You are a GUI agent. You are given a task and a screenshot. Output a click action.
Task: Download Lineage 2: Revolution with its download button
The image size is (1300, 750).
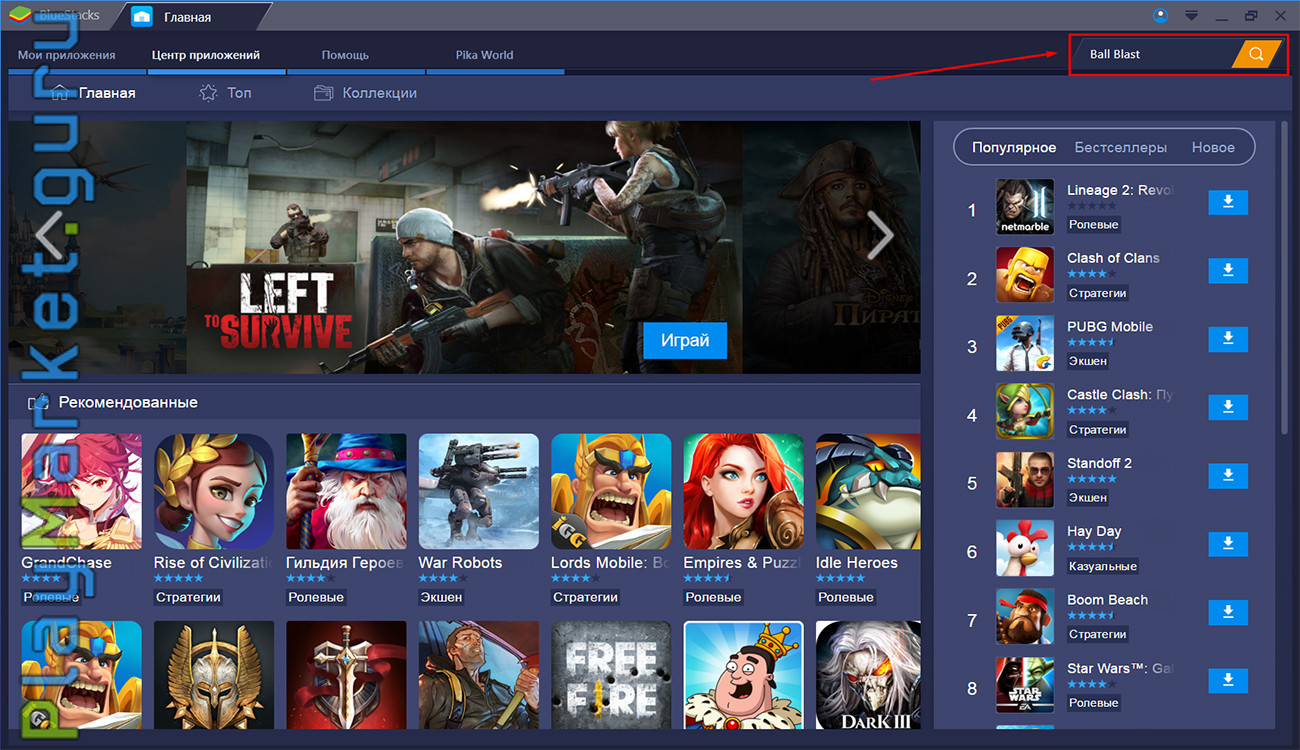[1228, 203]
